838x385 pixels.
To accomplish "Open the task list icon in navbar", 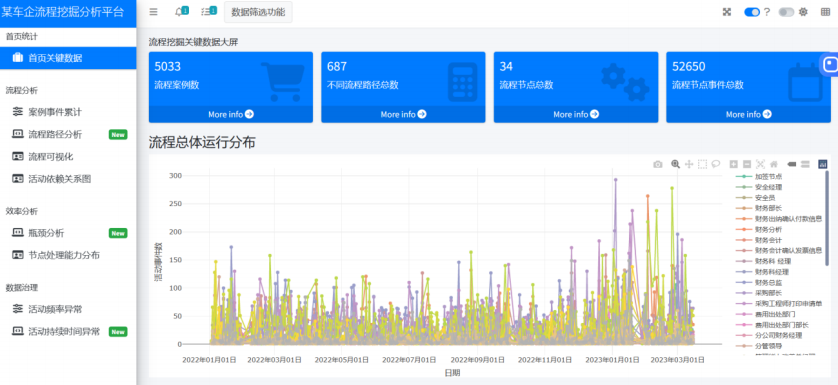I will (205, 12).
